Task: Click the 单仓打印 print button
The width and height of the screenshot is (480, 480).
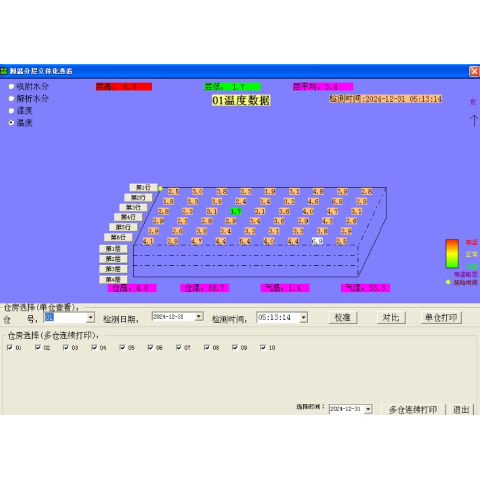Action: click(x=441, y=317)
